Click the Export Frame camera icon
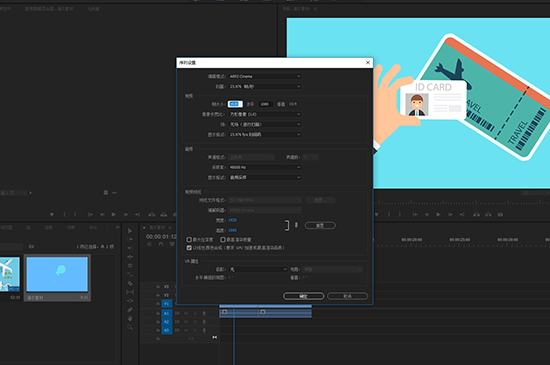The width and height of the screenshot is (550, 365). click(x=500, y=214)
